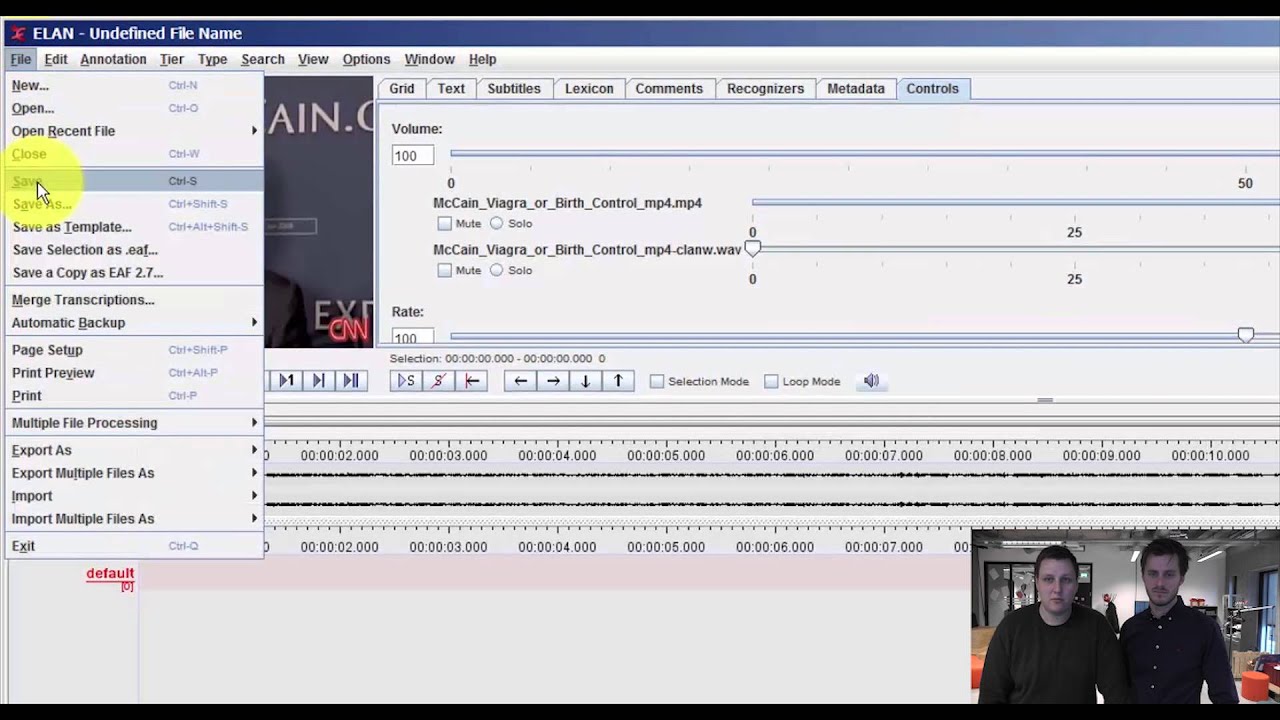Click the McCain mp4 track volume slider
The image size is (1280, 720).
[x=1015, y=203]
